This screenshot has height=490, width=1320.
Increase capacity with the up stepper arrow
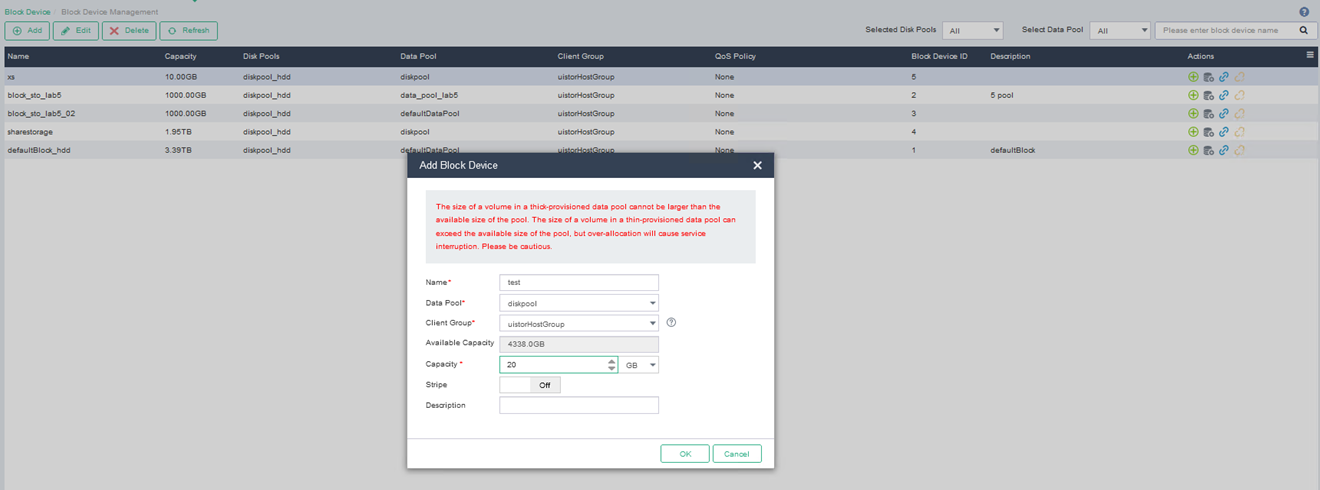(612, 361)
